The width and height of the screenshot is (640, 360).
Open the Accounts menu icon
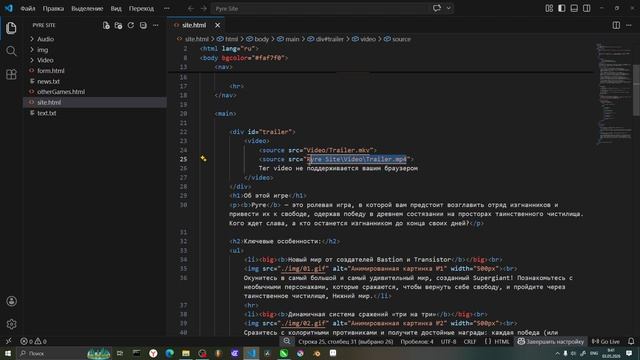(11, 301)
